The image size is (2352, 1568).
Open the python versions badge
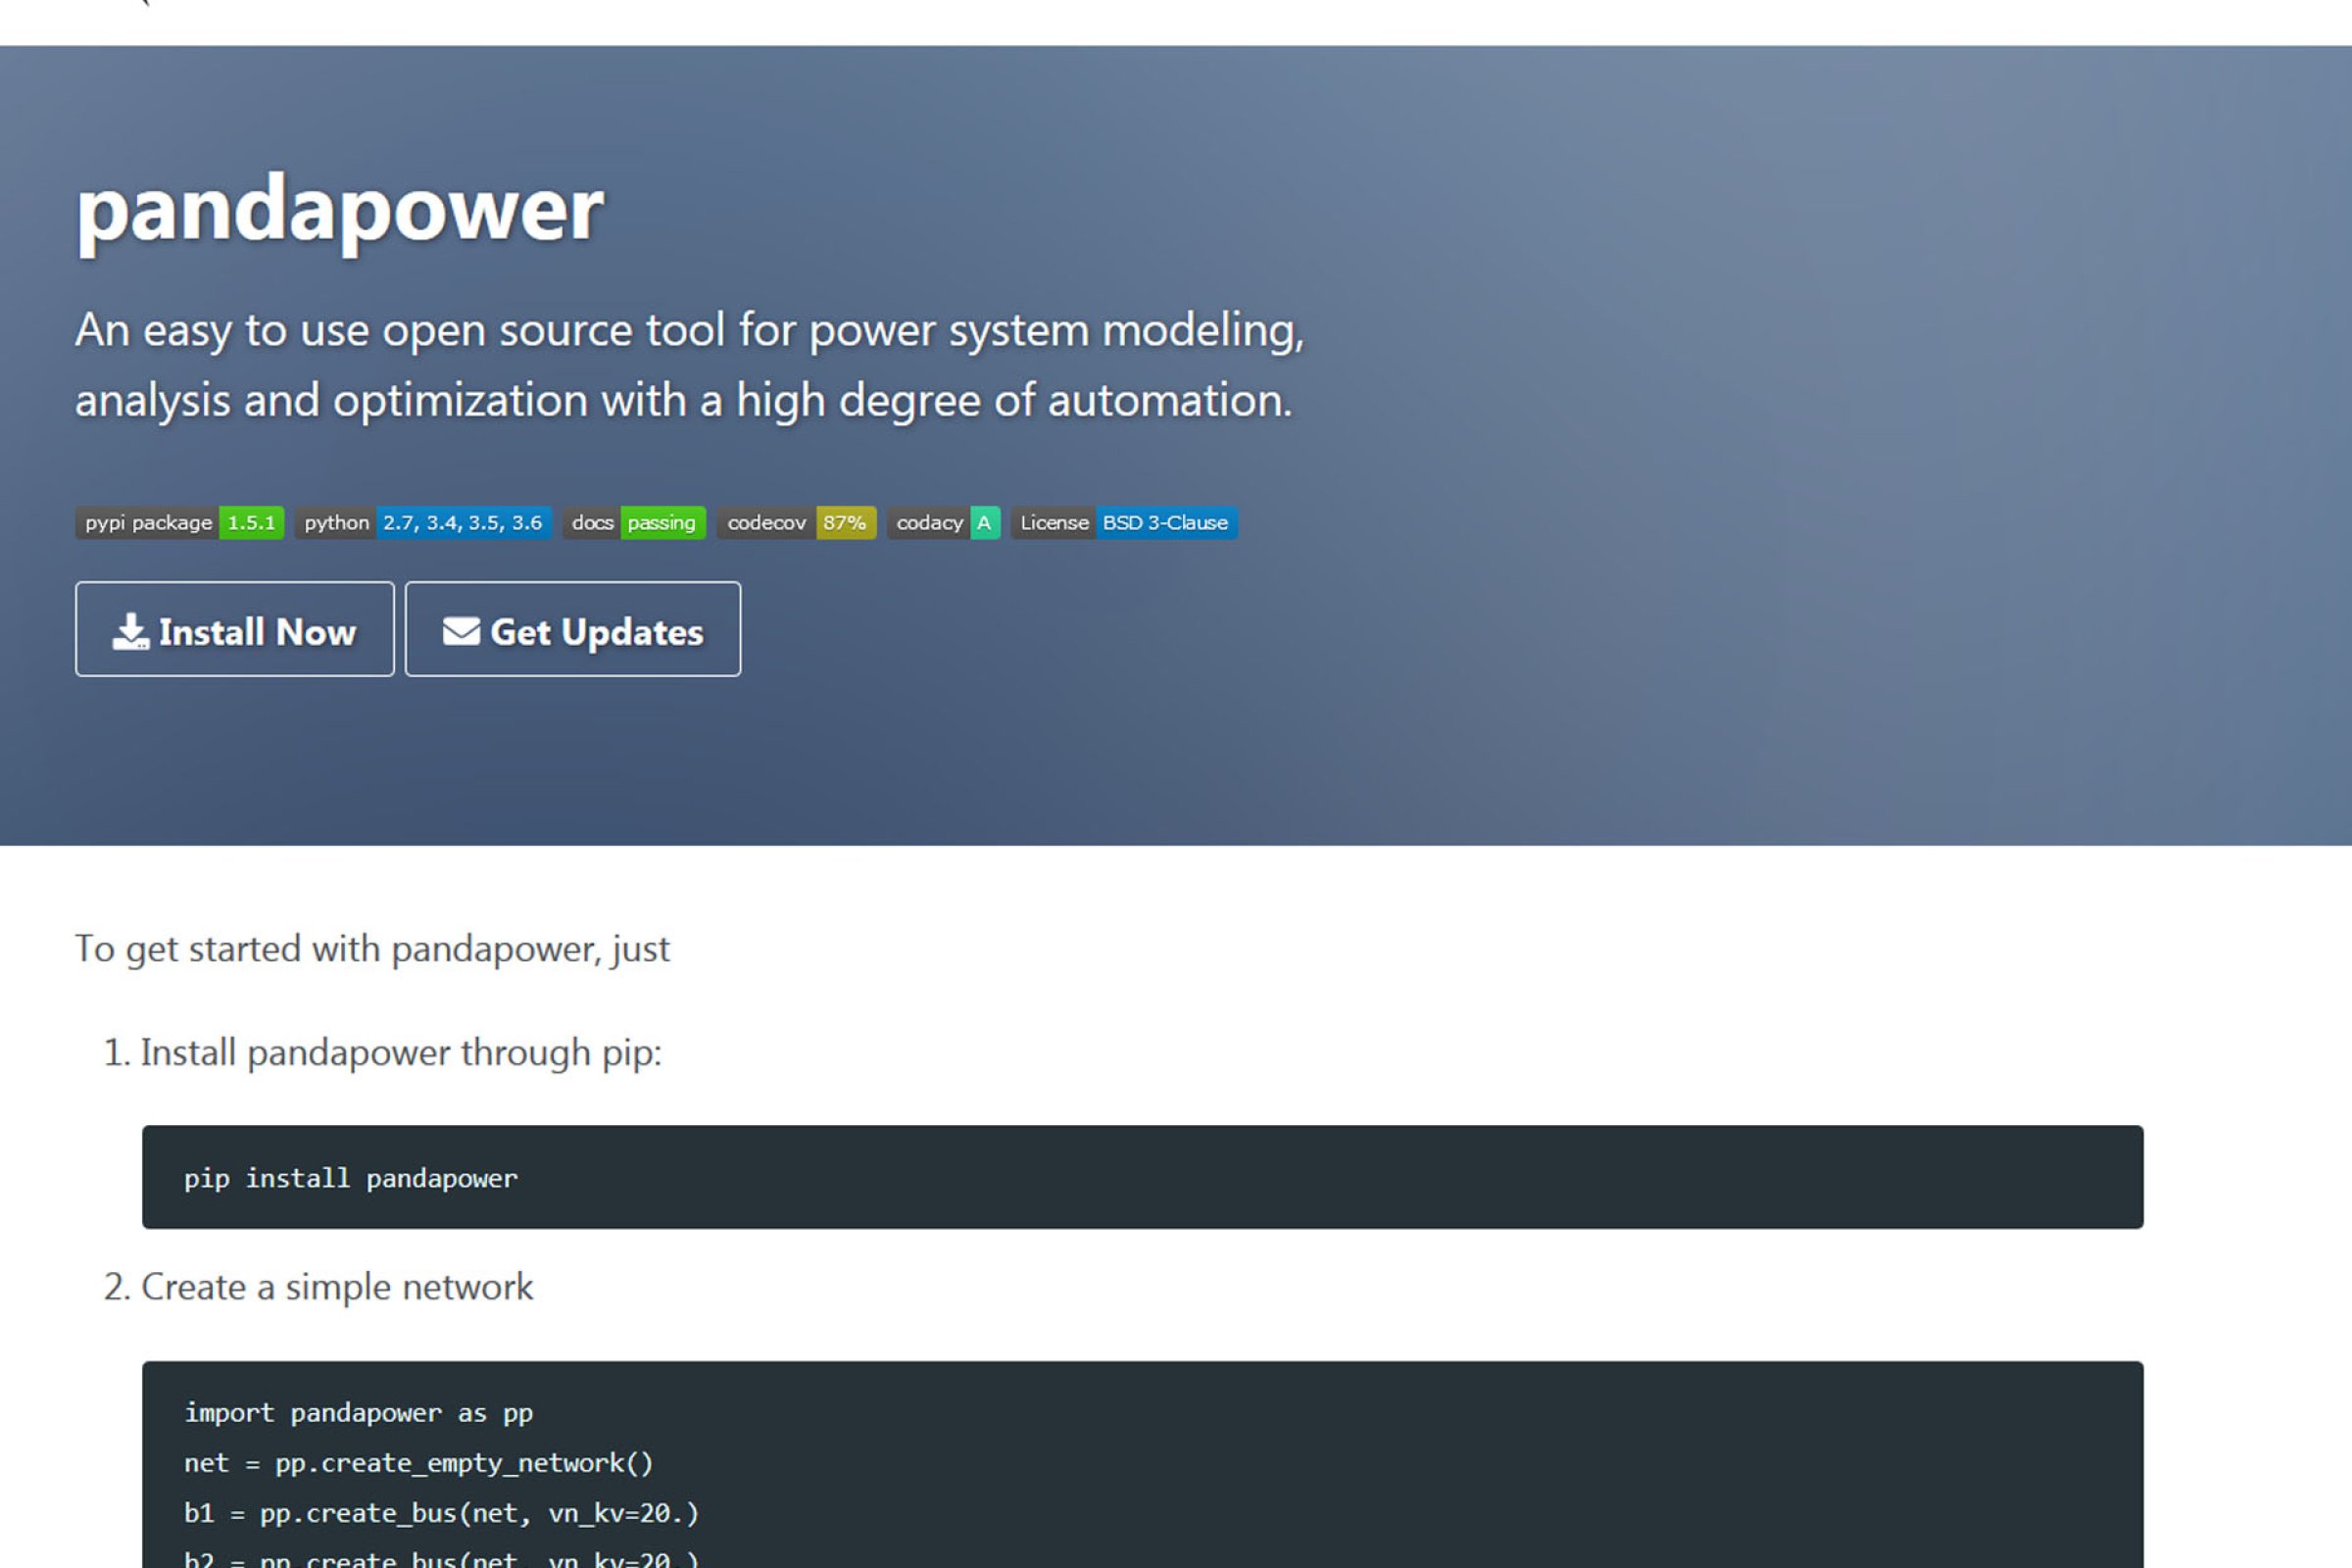pos(423,523)
